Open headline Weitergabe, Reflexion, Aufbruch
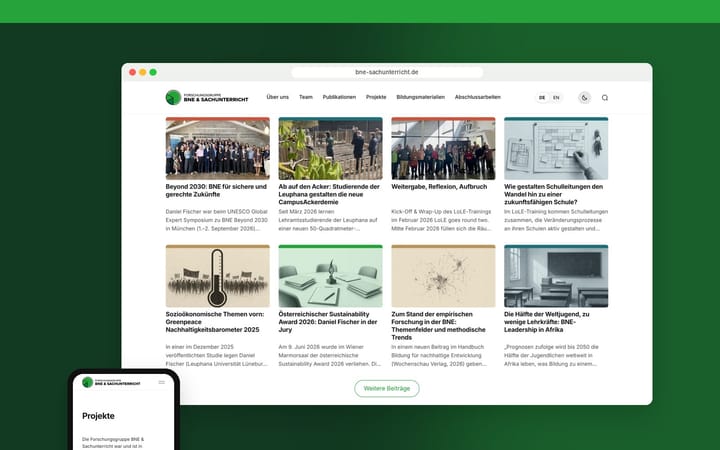Image resolution: width=720 pixels, height=450 pixels. click(x=439, y=187)
